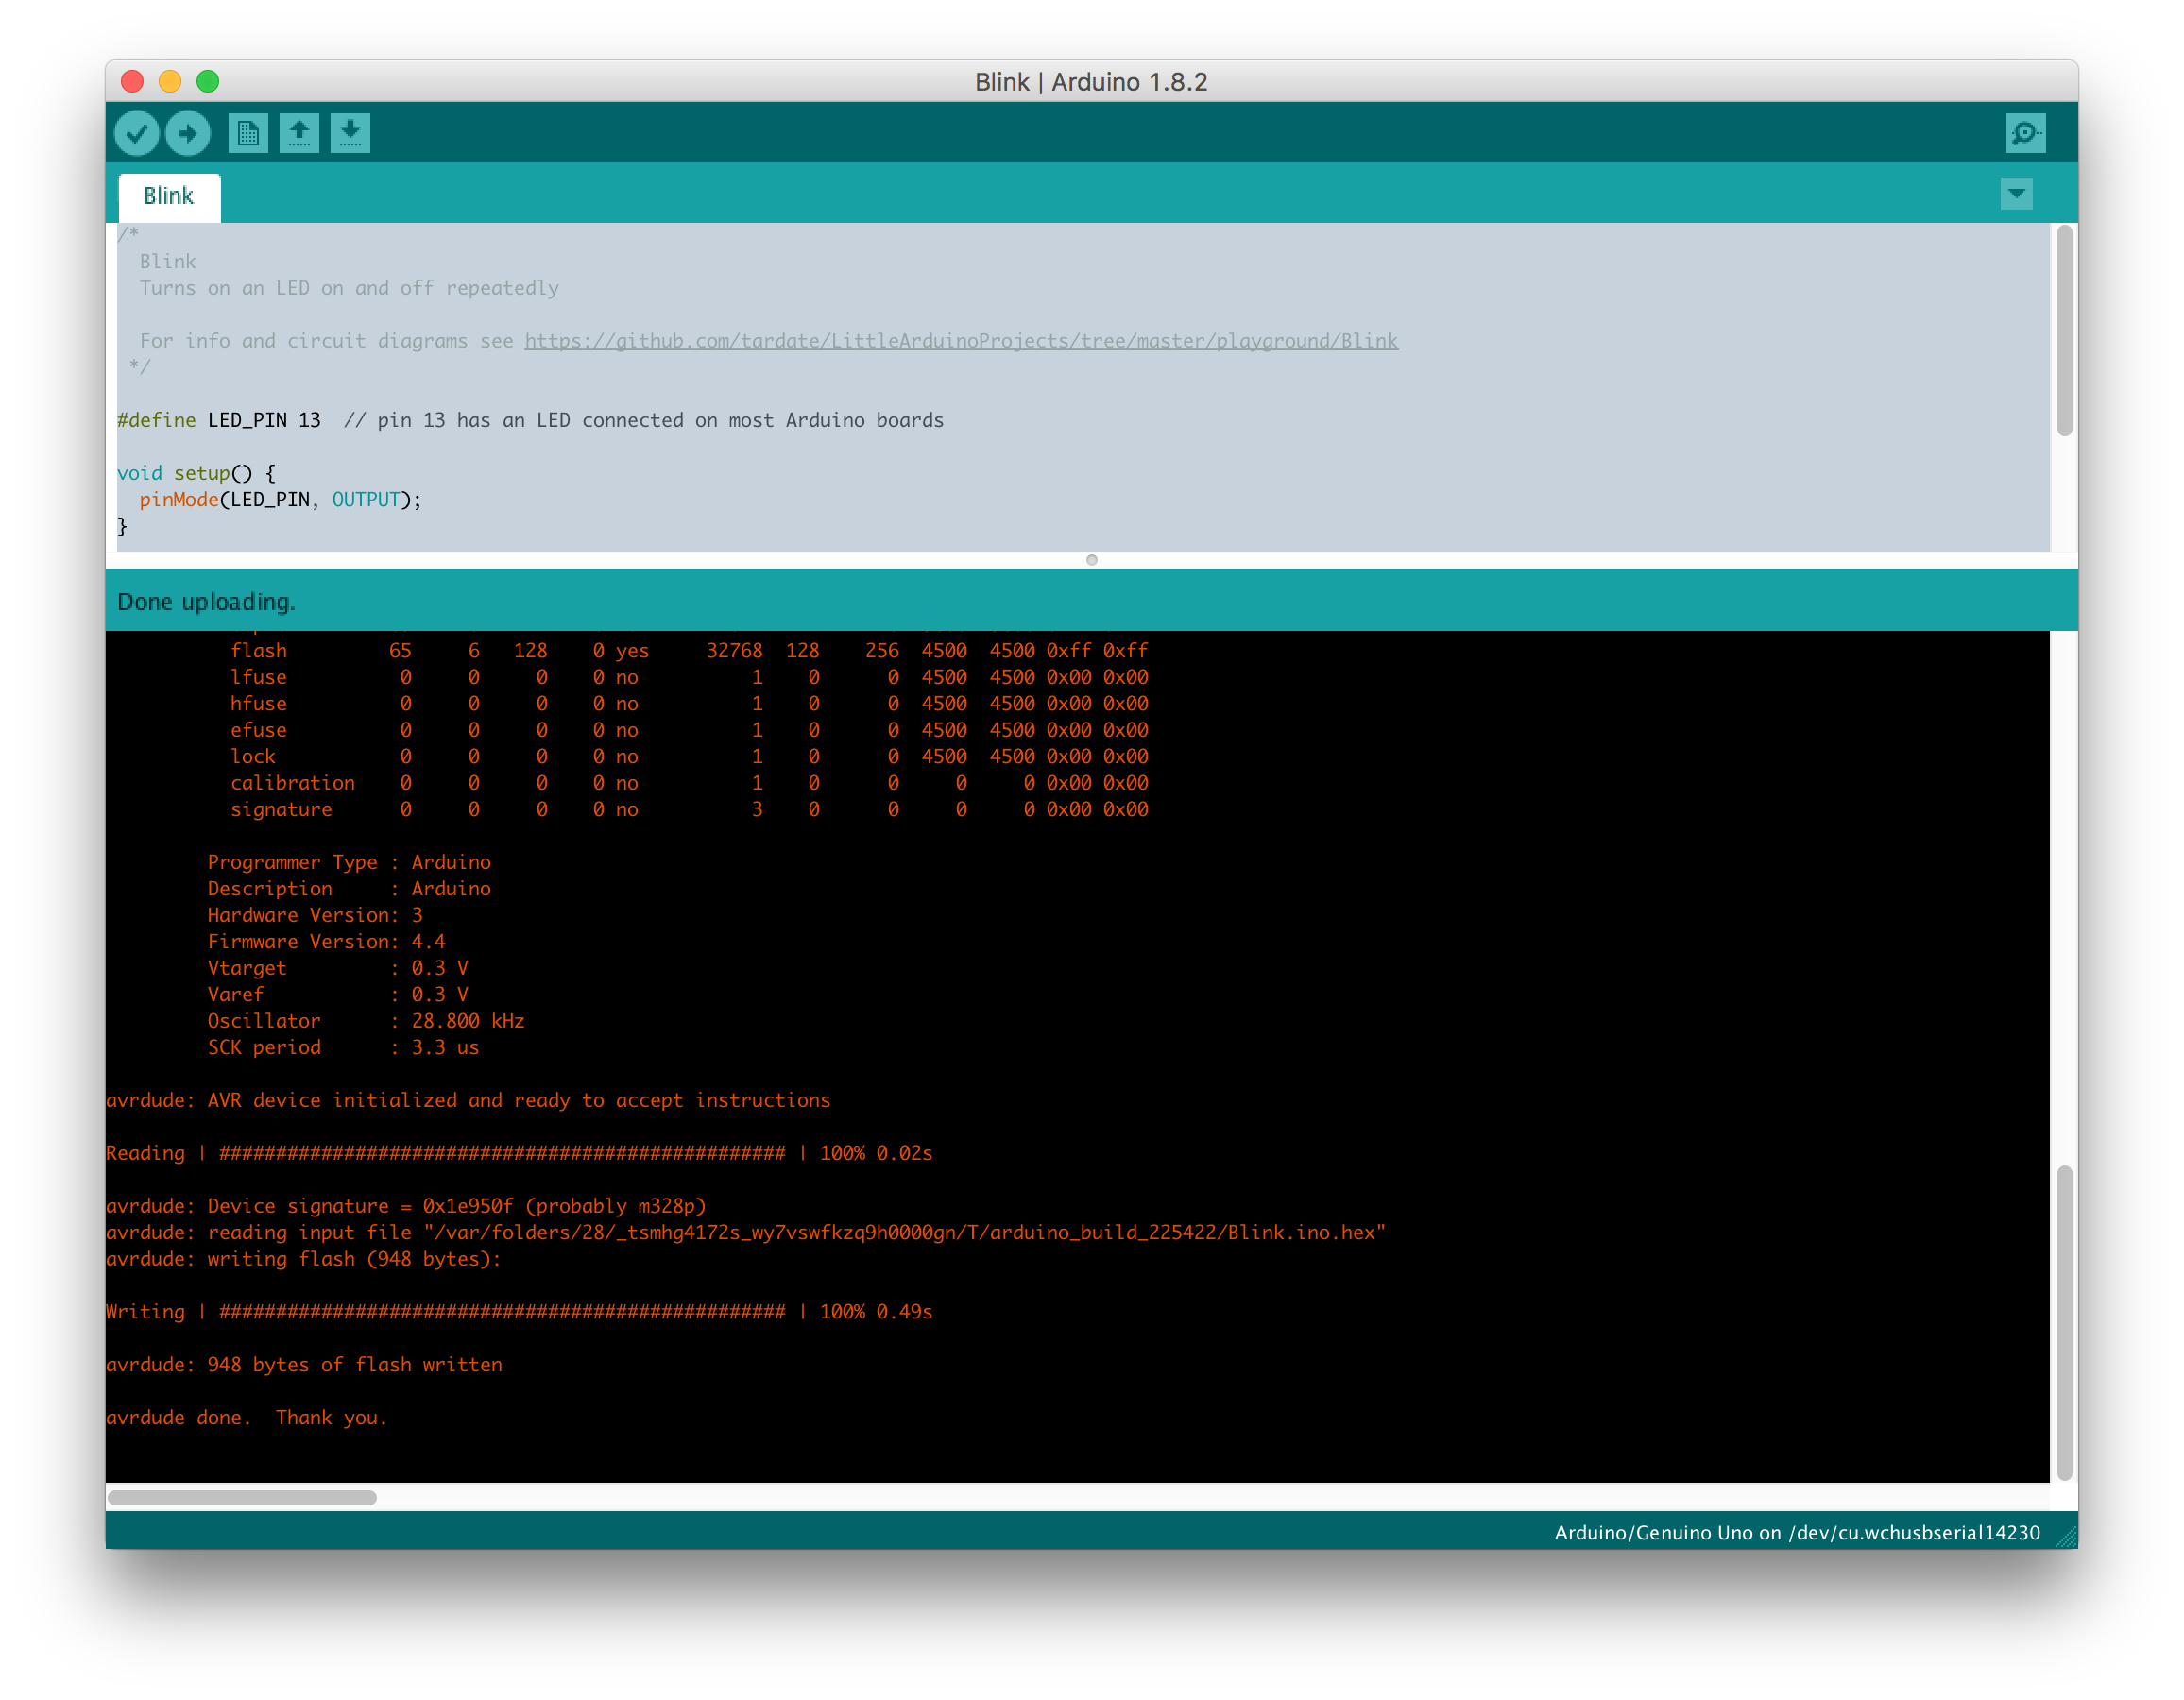Click the 'Done uploading.' status message

point(207,602)
